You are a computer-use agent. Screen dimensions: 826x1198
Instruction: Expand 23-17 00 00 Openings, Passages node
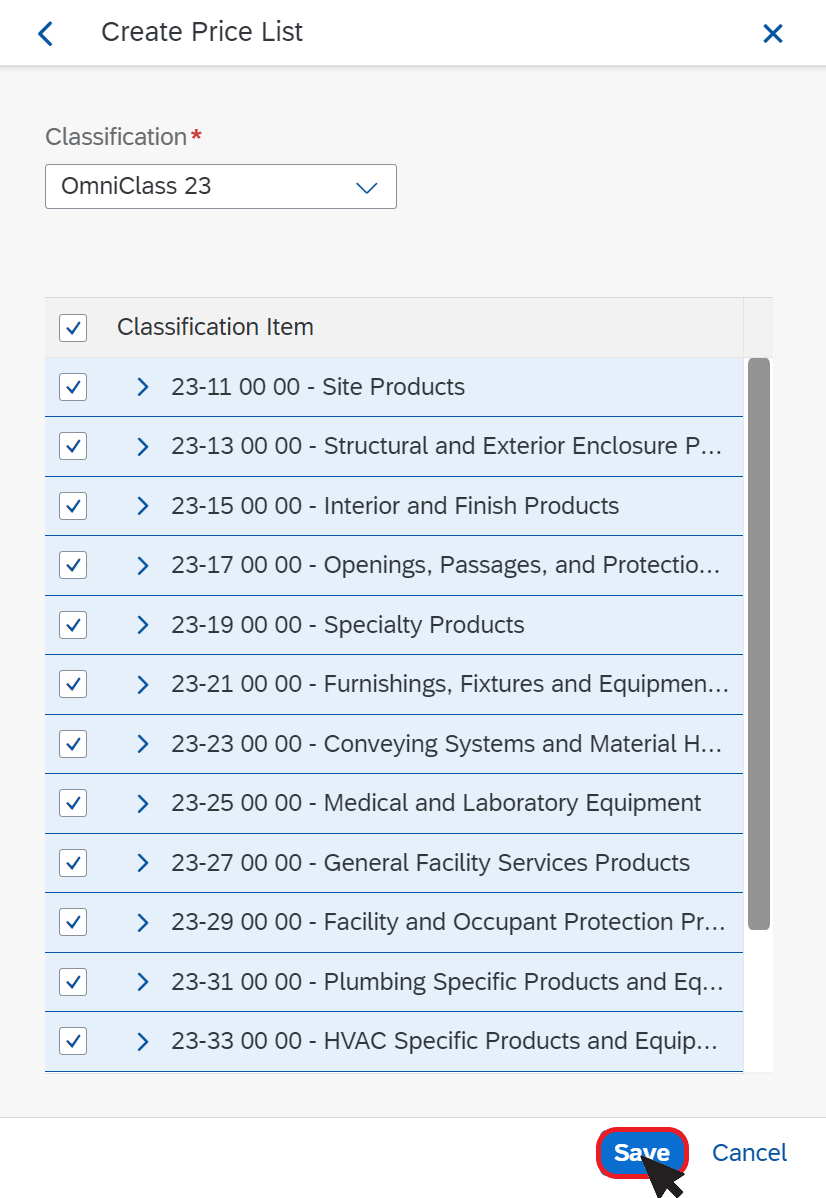(143, 565)
